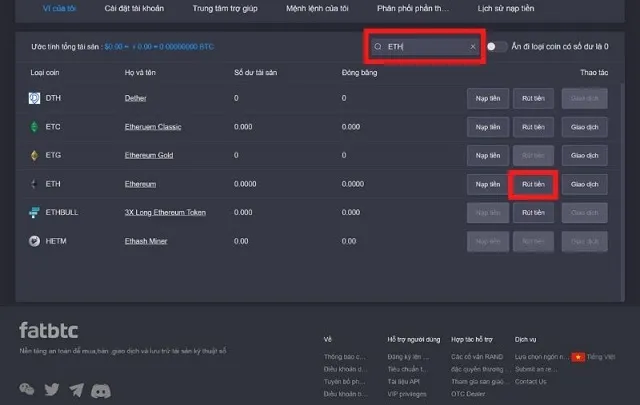Open the Discord icon in footer

[100, 389]
